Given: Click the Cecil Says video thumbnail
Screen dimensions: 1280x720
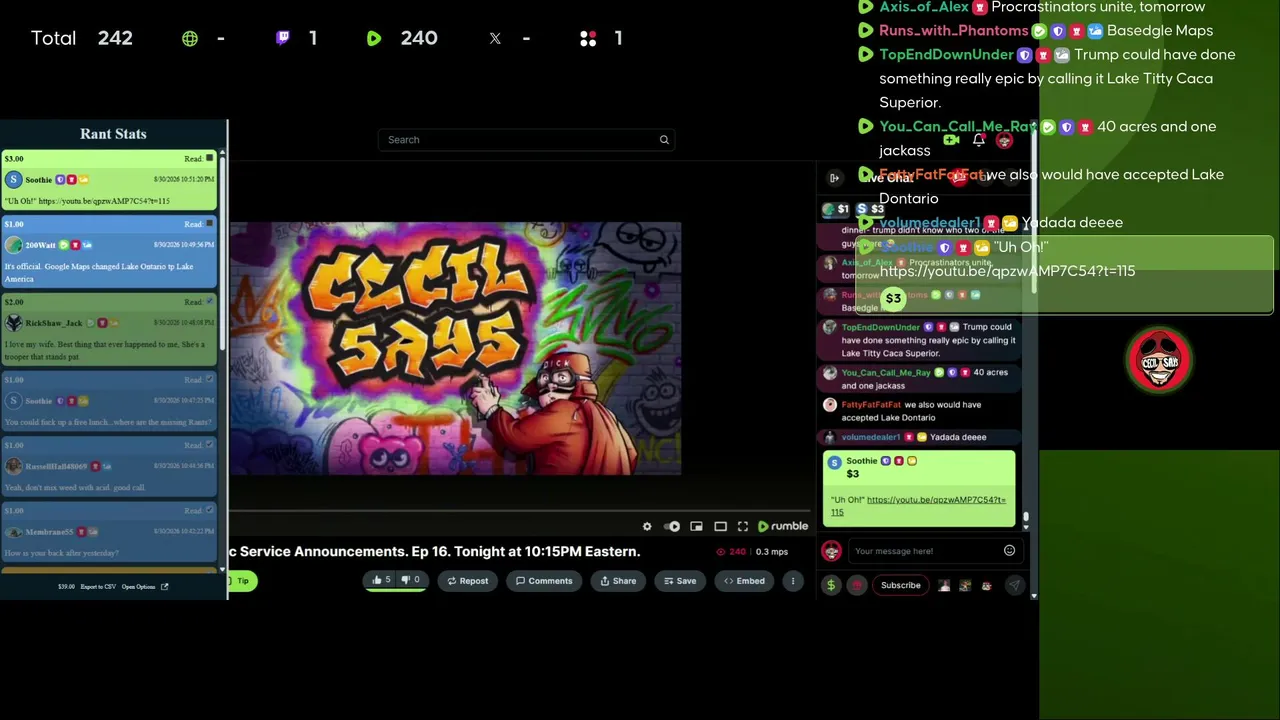Looking at the screenshot, I should click(456, 348).
